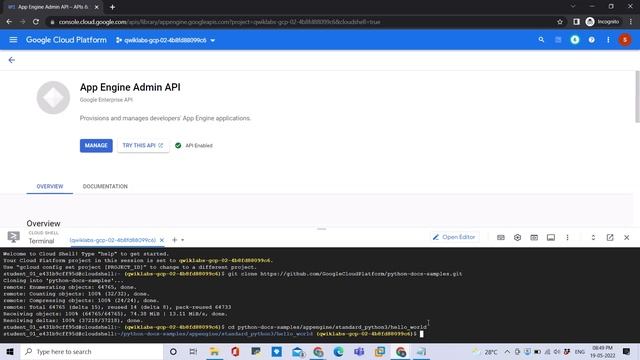Open the browser side panel icon
The width and height of the screenshot is (640, 360).
[576, 22]
